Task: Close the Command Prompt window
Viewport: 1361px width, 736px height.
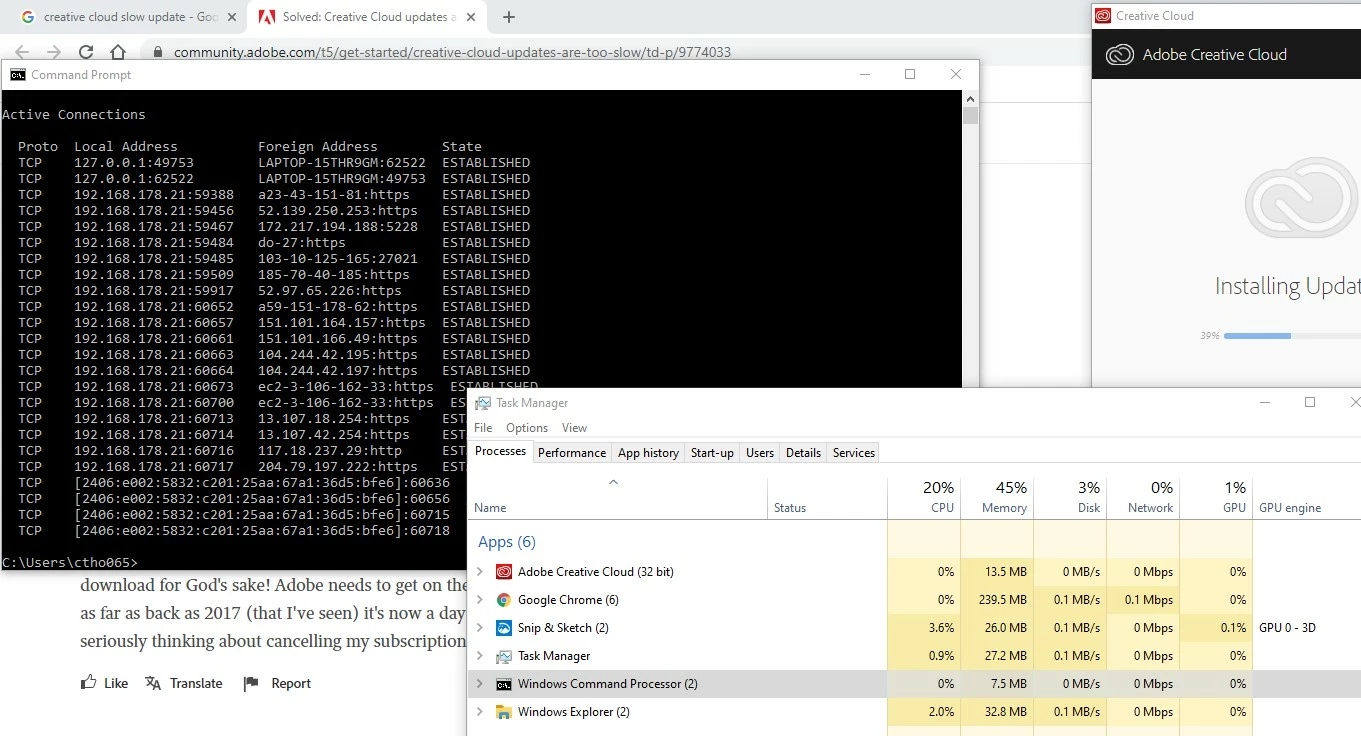Action: coord(956,74)
